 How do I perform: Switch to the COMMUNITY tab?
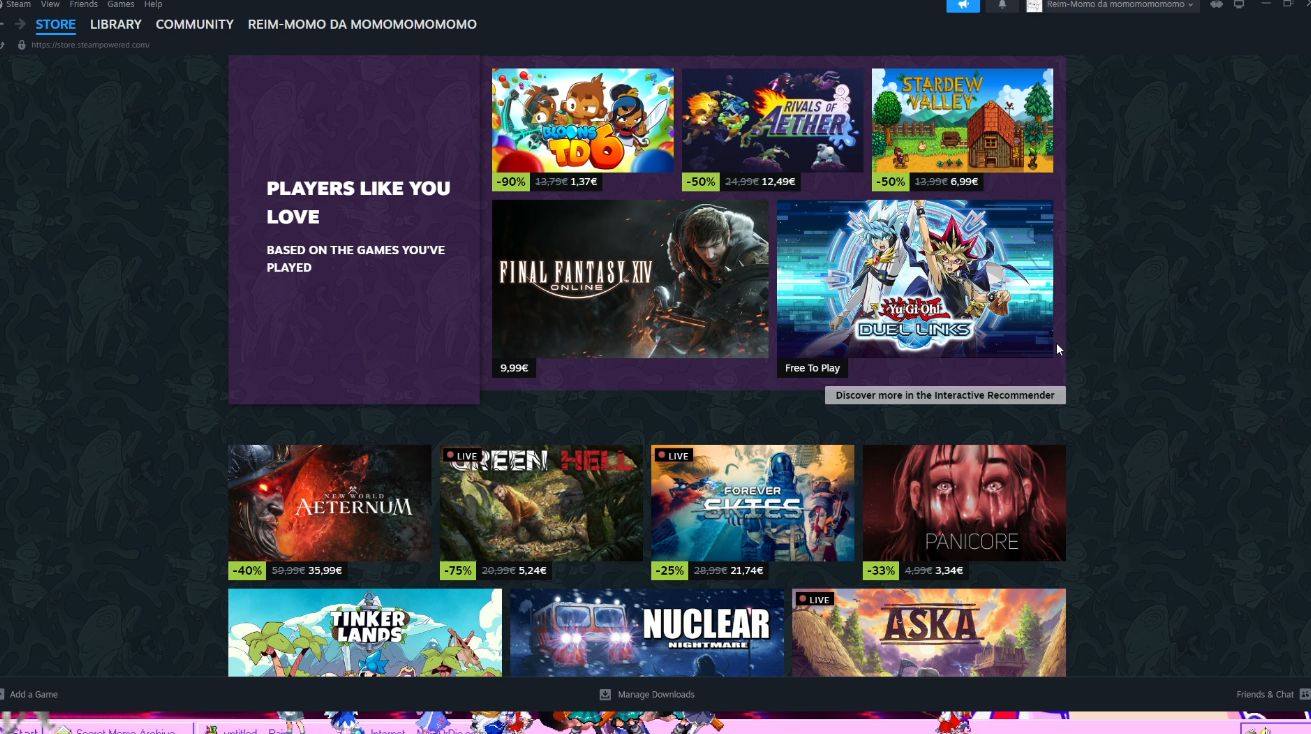[x=195, y=24]
